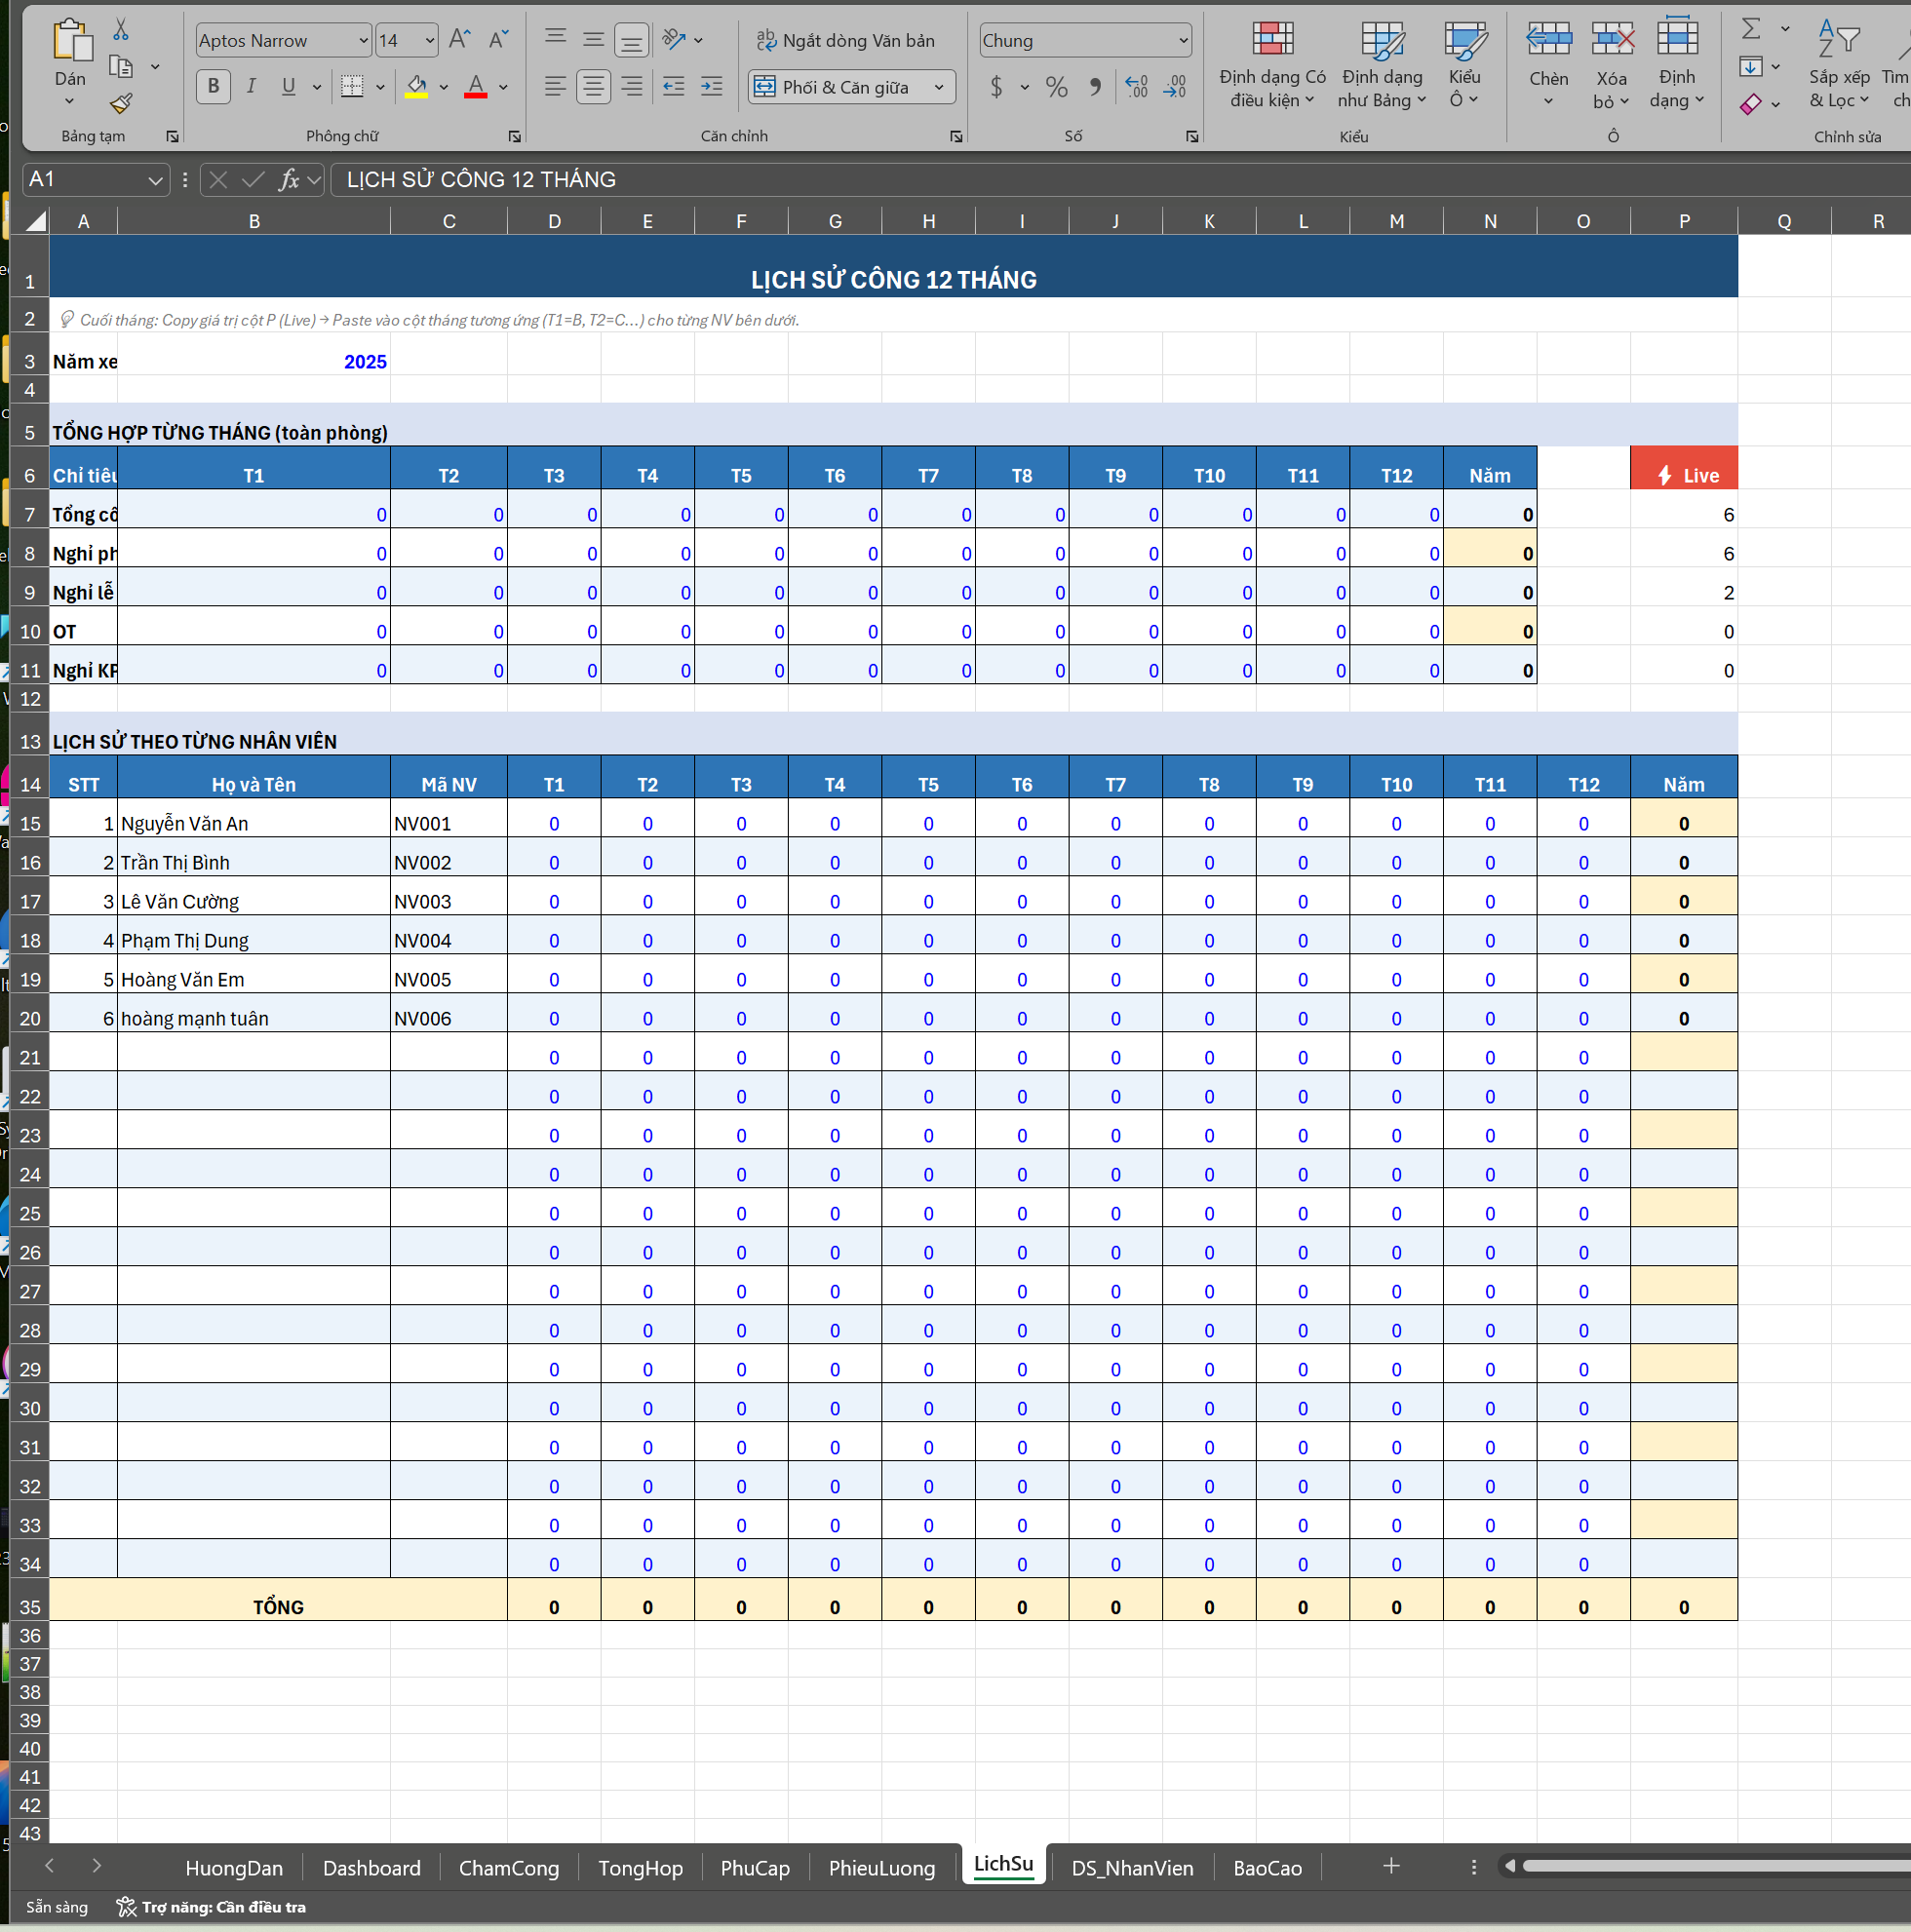Click the Cut scissors icon

121,29
